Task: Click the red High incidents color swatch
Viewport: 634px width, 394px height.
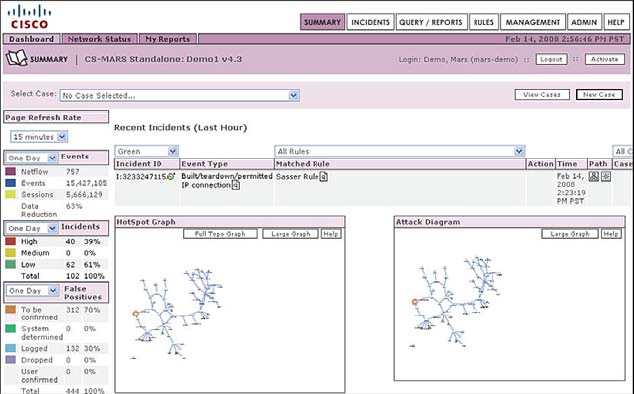Action: pos(11,241)
